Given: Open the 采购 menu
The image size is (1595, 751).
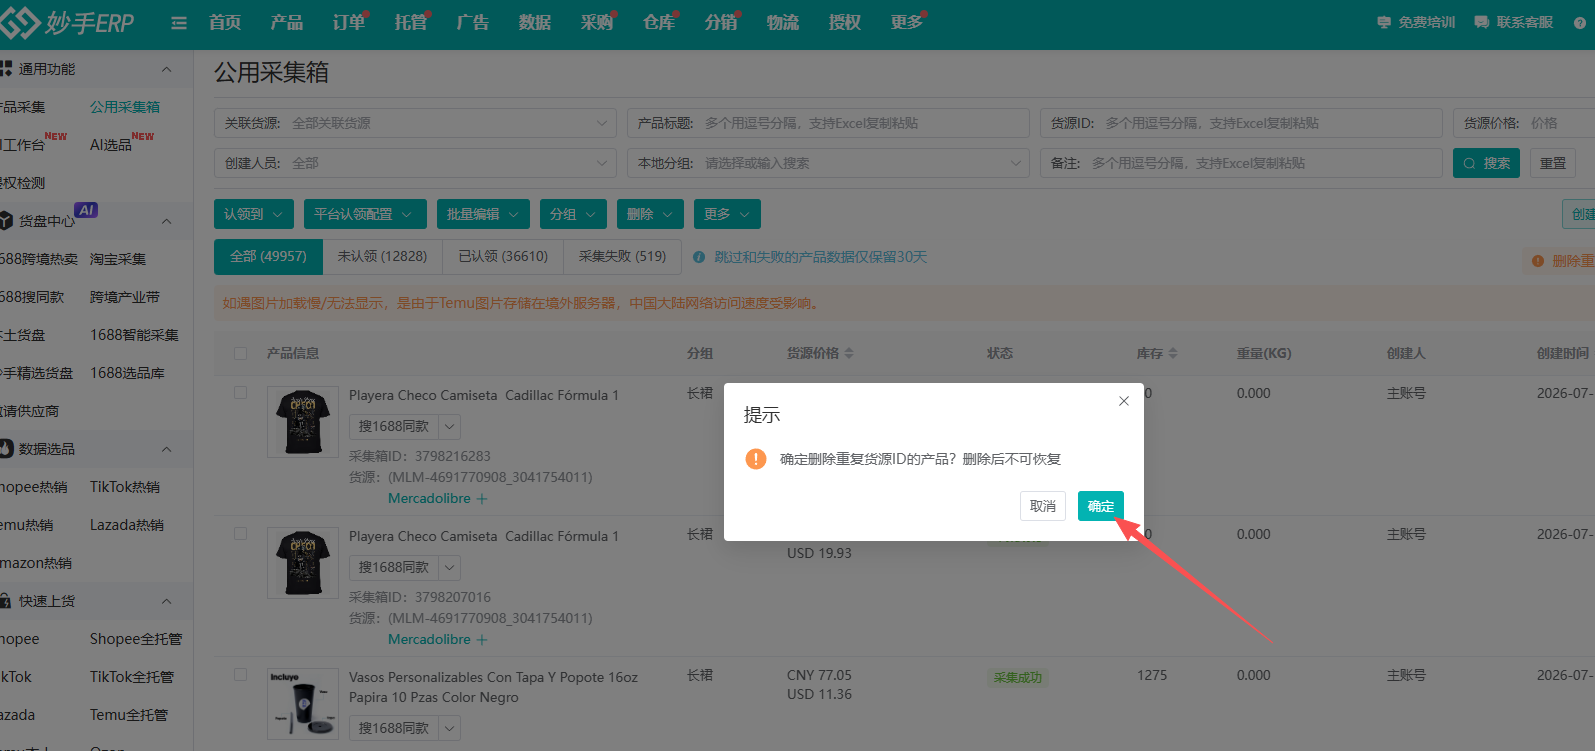Looking at the screenshot, I should click(x=597, y=22).
